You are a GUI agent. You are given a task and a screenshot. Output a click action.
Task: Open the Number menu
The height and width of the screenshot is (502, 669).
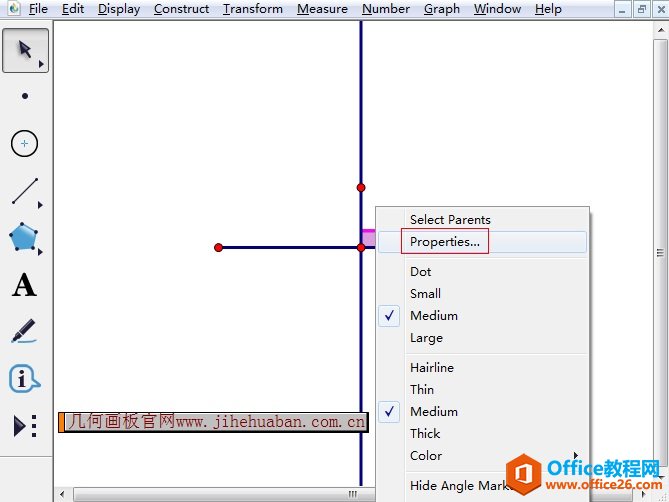pyautogui.click(x=386, y=9)
